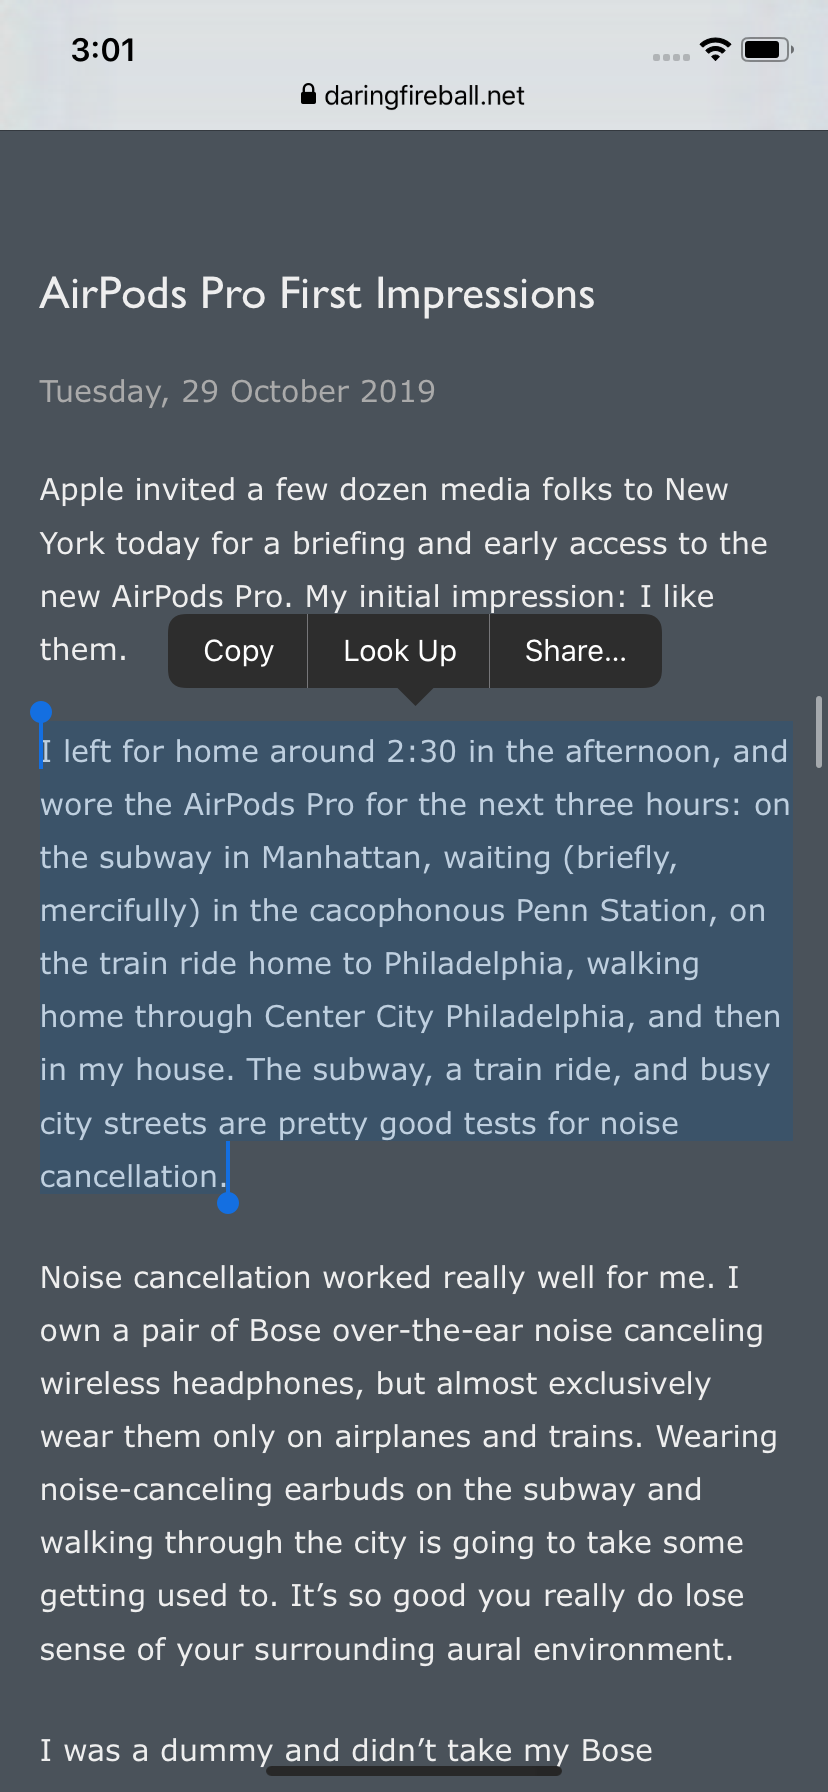Tap the battery icon in status bar
Screen dimensions: 828x1792
767,49
